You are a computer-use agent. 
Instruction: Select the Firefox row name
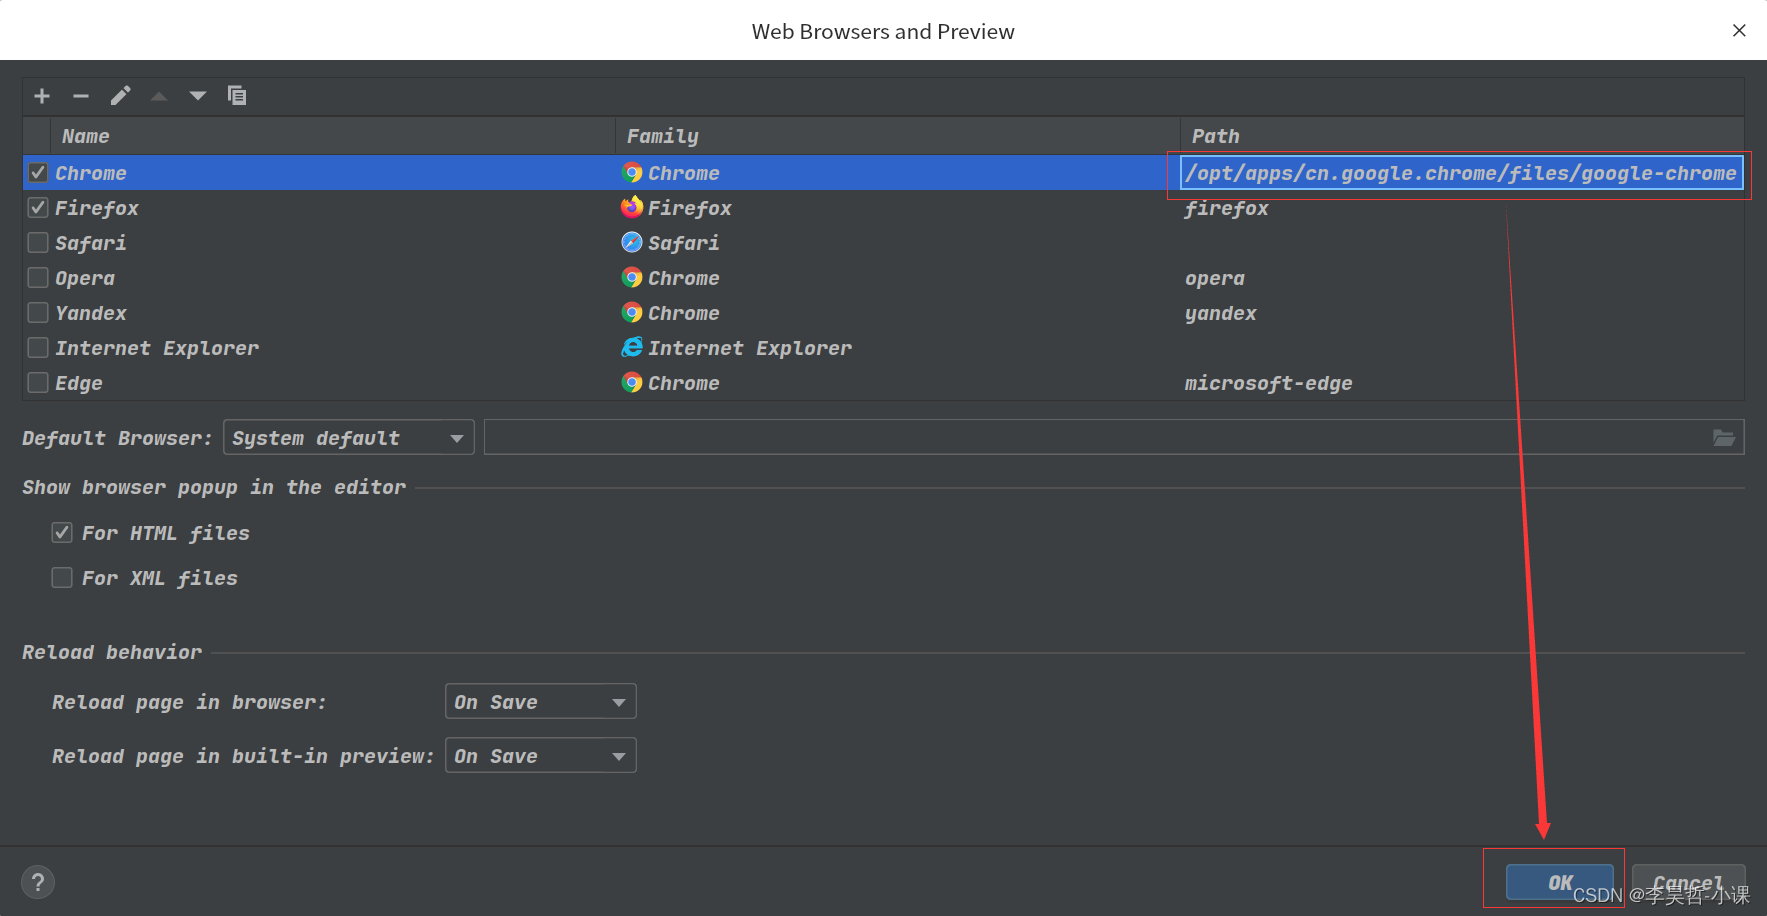(x=97, y=208)
